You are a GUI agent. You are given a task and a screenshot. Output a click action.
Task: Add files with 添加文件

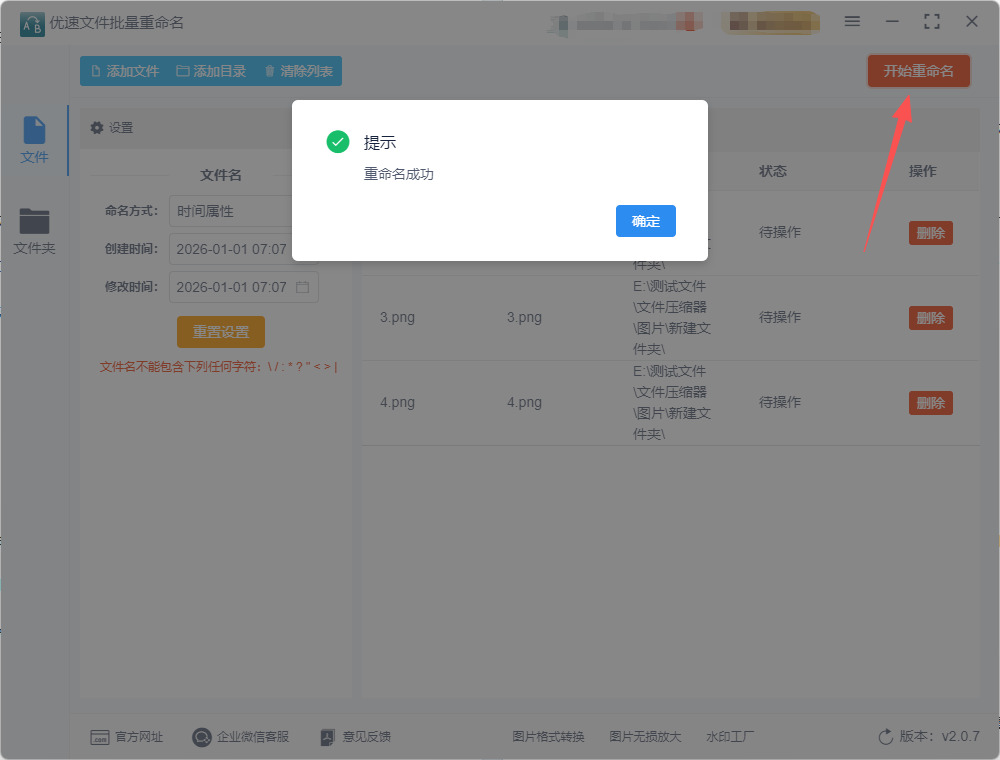click(125, 71)
